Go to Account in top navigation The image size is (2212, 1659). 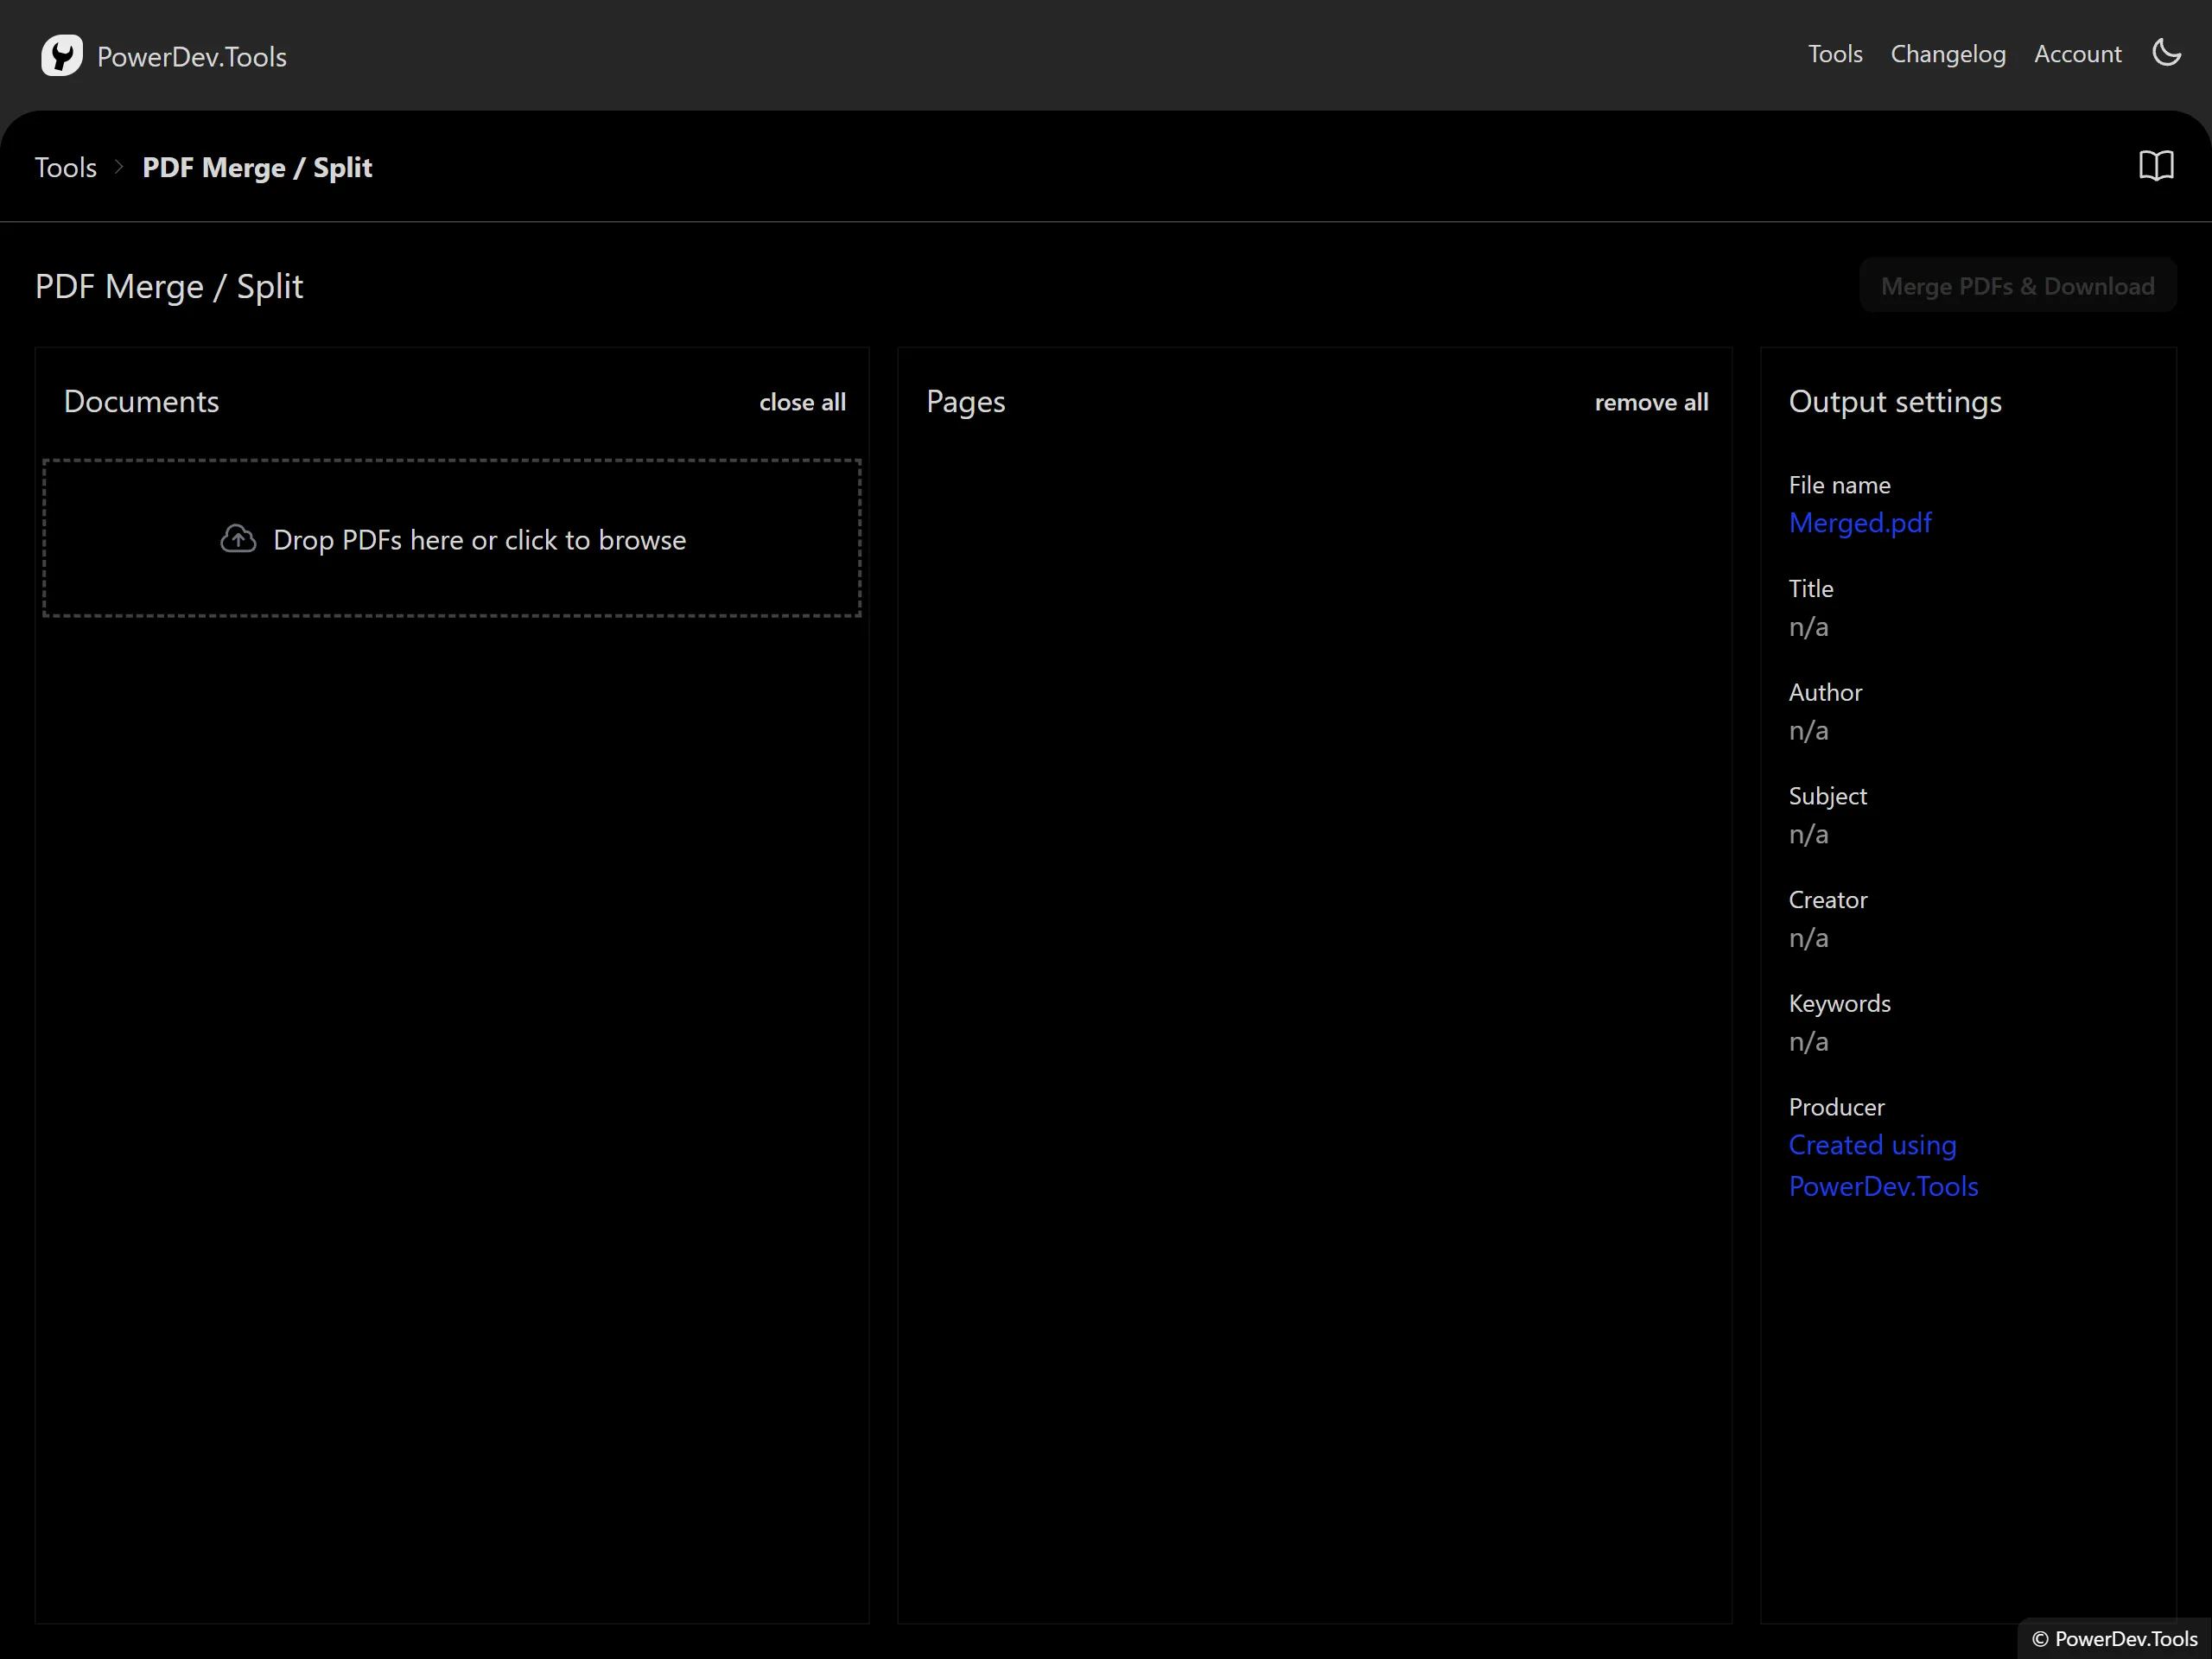2077,54
